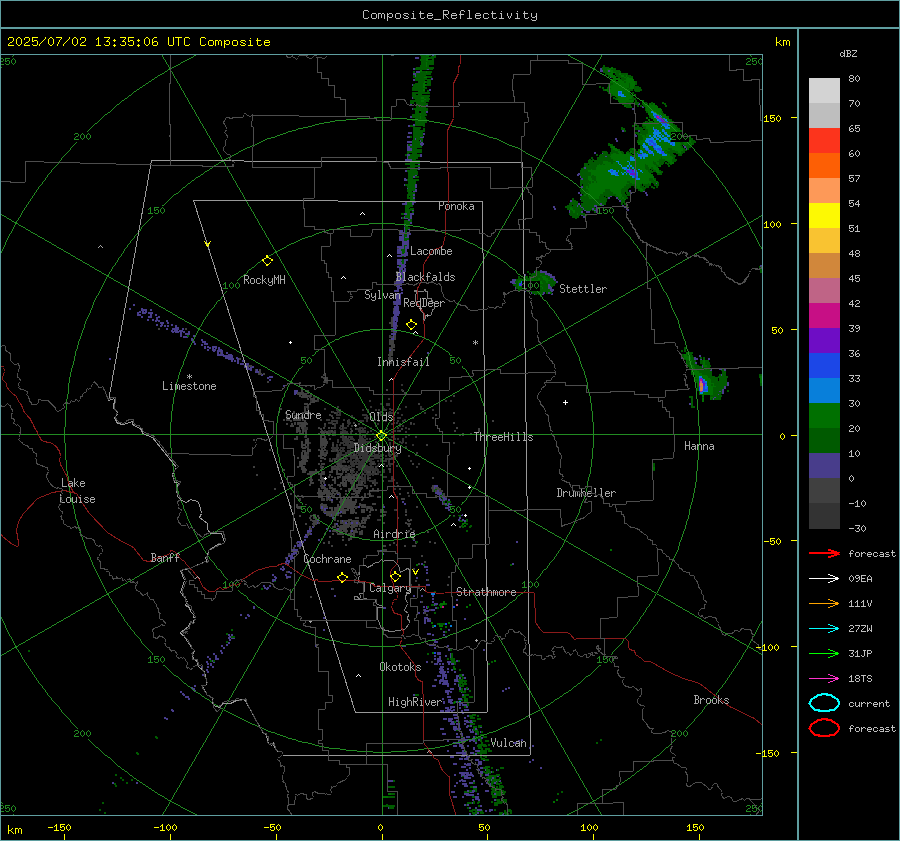The width and height of the screenshot is (900, 841).
Task: Click the Innisfail label
Action: [x=403, y=362]
